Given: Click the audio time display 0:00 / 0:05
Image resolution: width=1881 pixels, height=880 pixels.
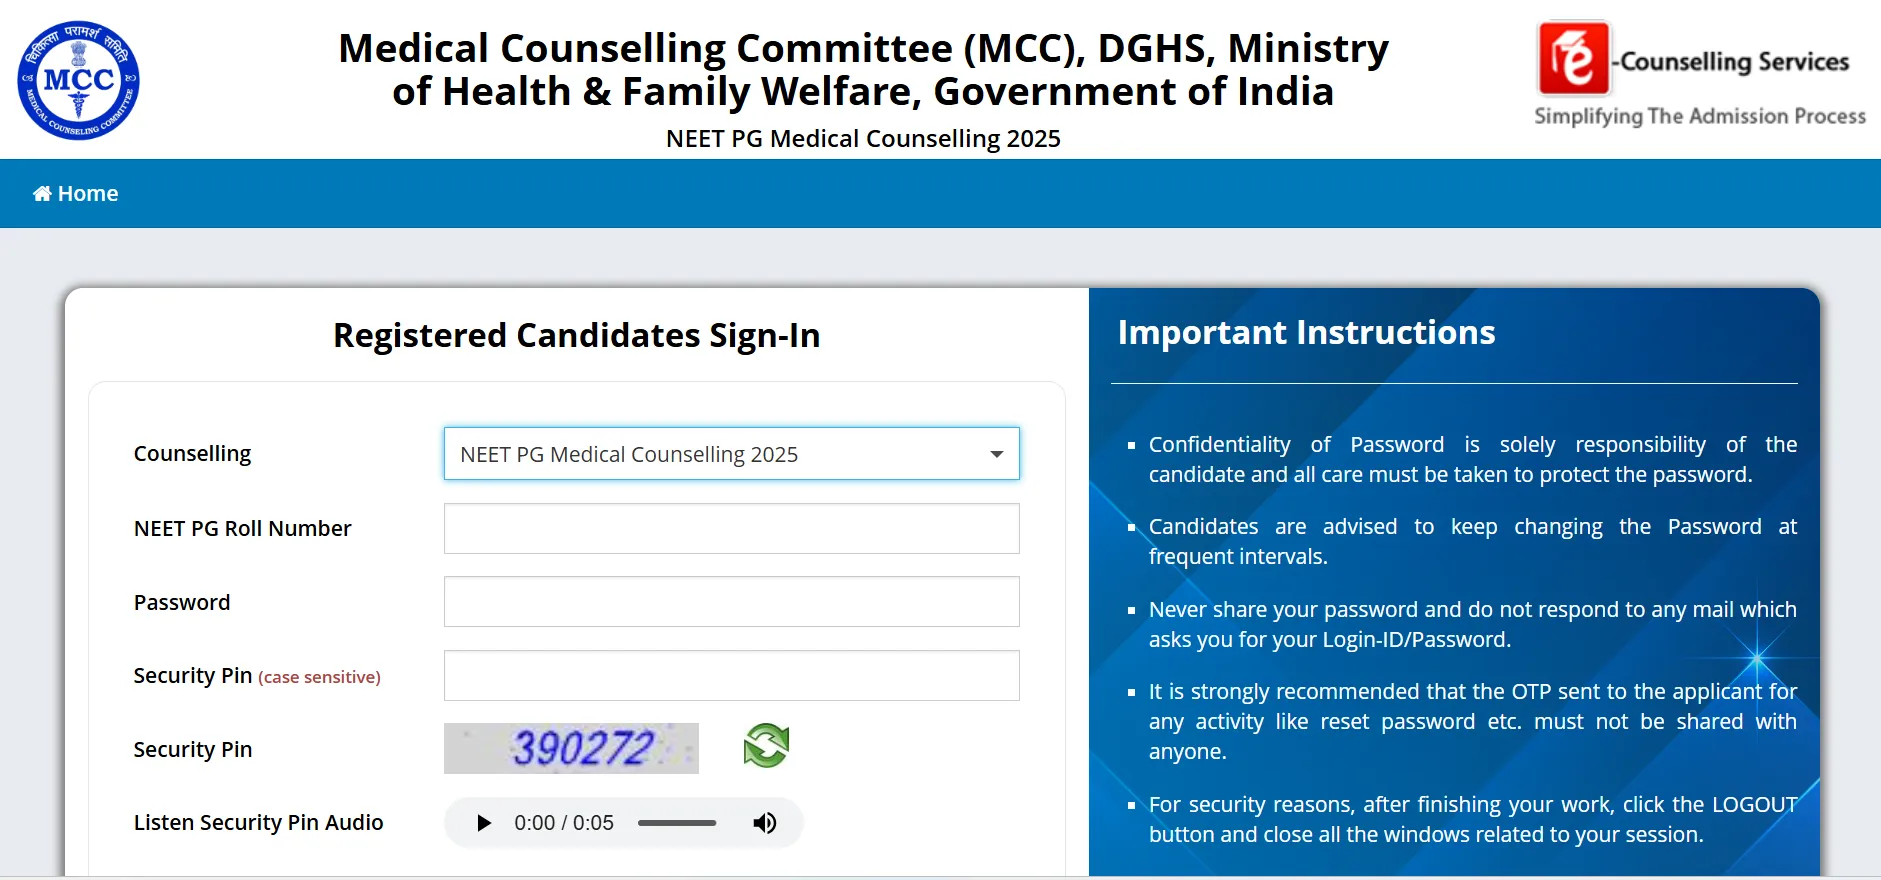Looking at the screenshot, I should pyautogui.click(x=564, y=823).
